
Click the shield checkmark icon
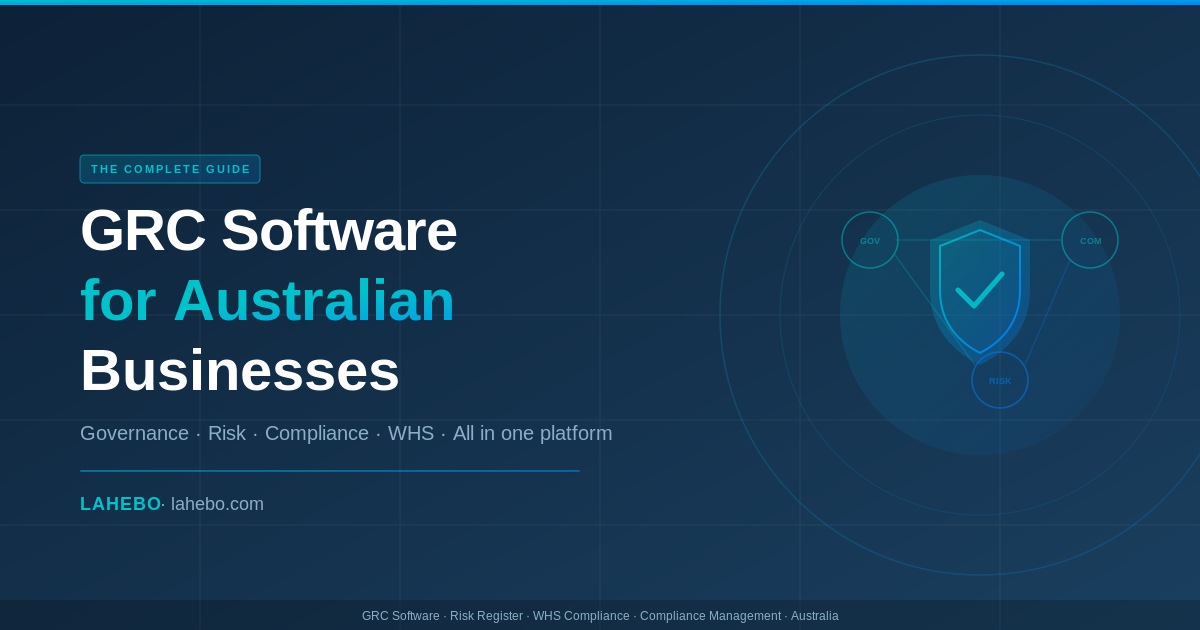[980, 292]
